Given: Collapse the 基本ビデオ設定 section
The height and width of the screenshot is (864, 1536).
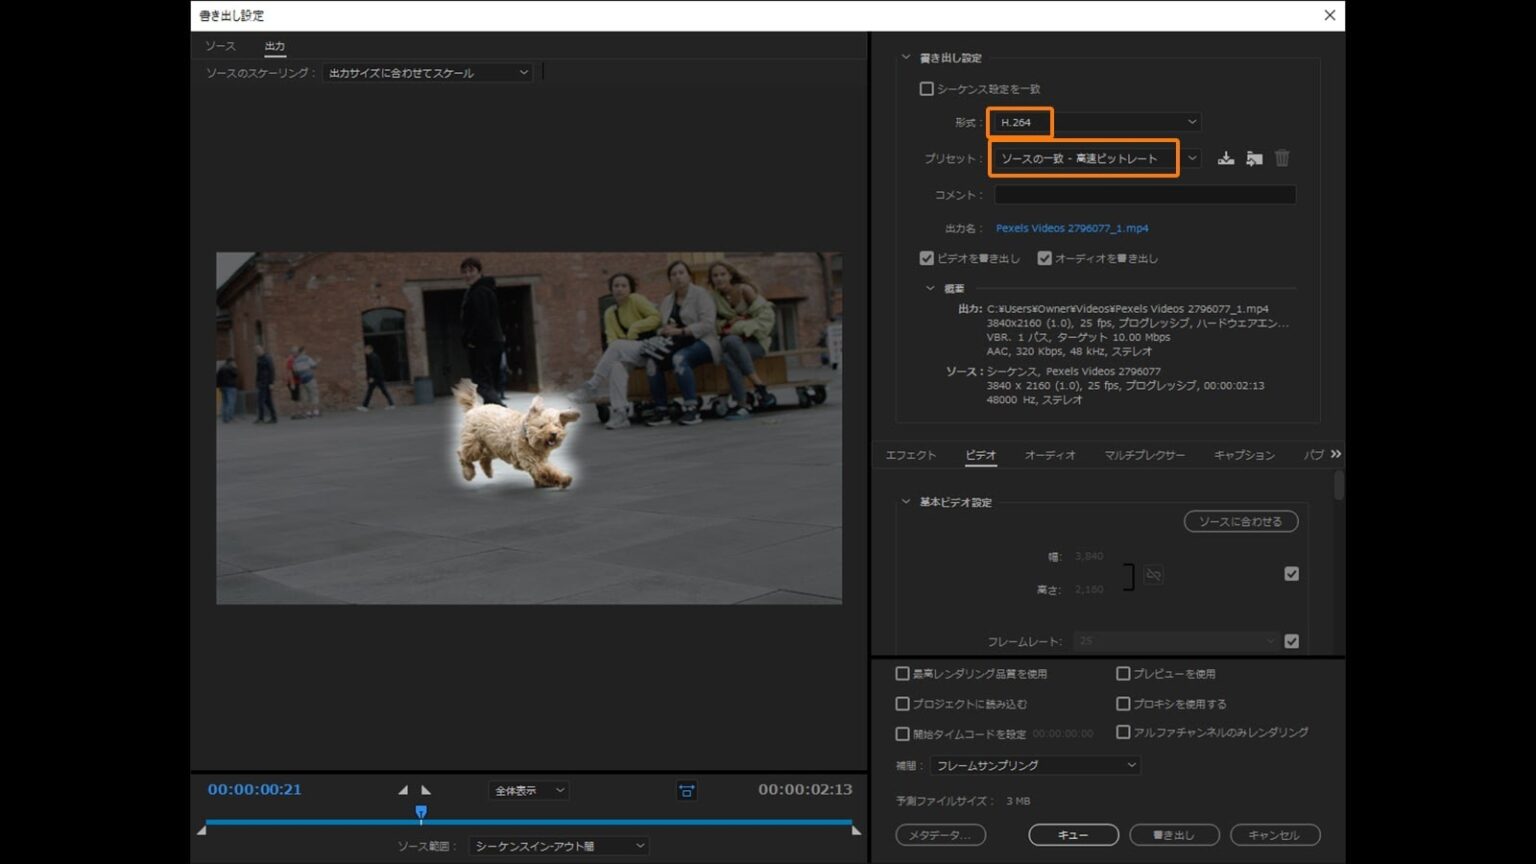Looking at the screenshot, I should (x=906, y=502).
